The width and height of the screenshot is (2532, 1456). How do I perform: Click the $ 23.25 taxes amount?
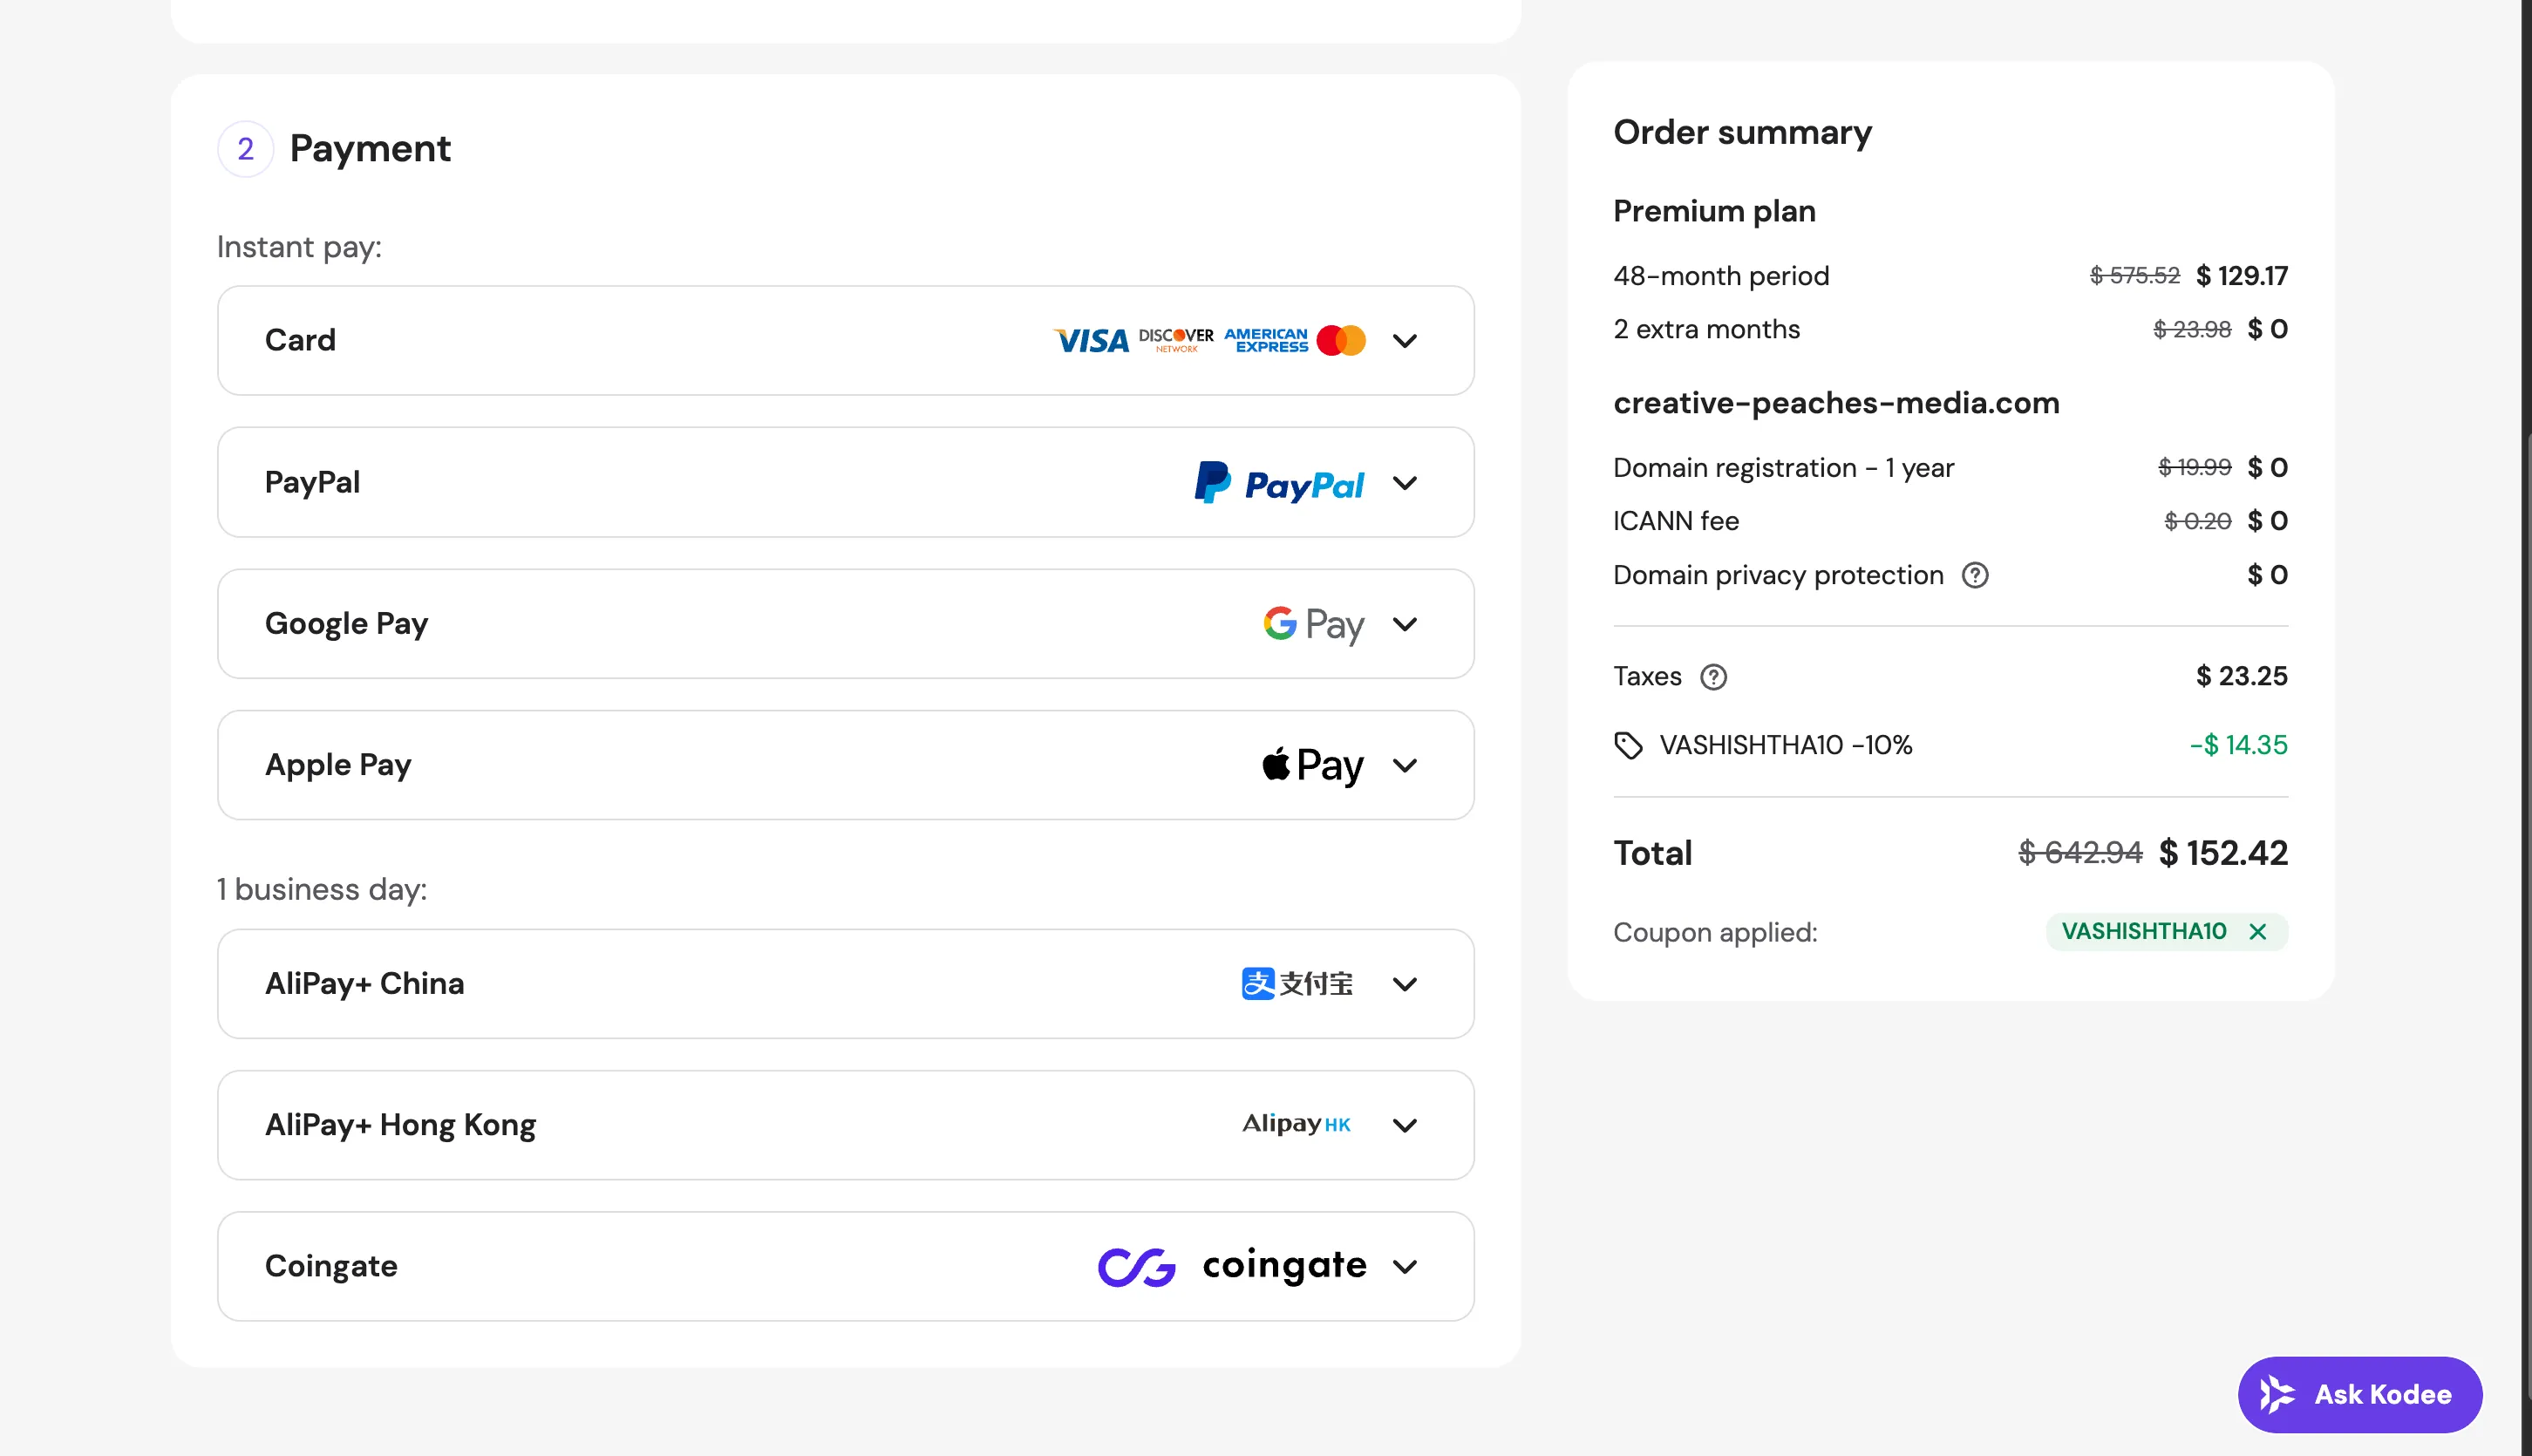click(2241, 677)
